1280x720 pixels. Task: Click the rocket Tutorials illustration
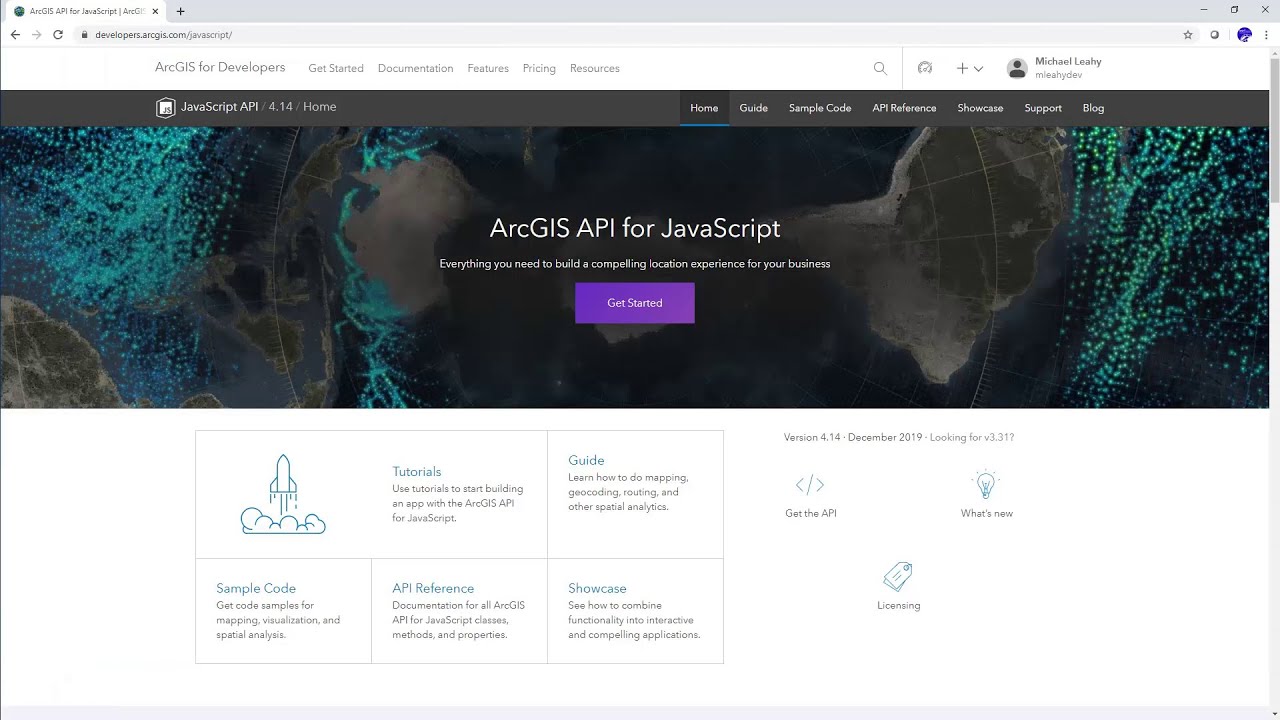click(x=283, y=494)
